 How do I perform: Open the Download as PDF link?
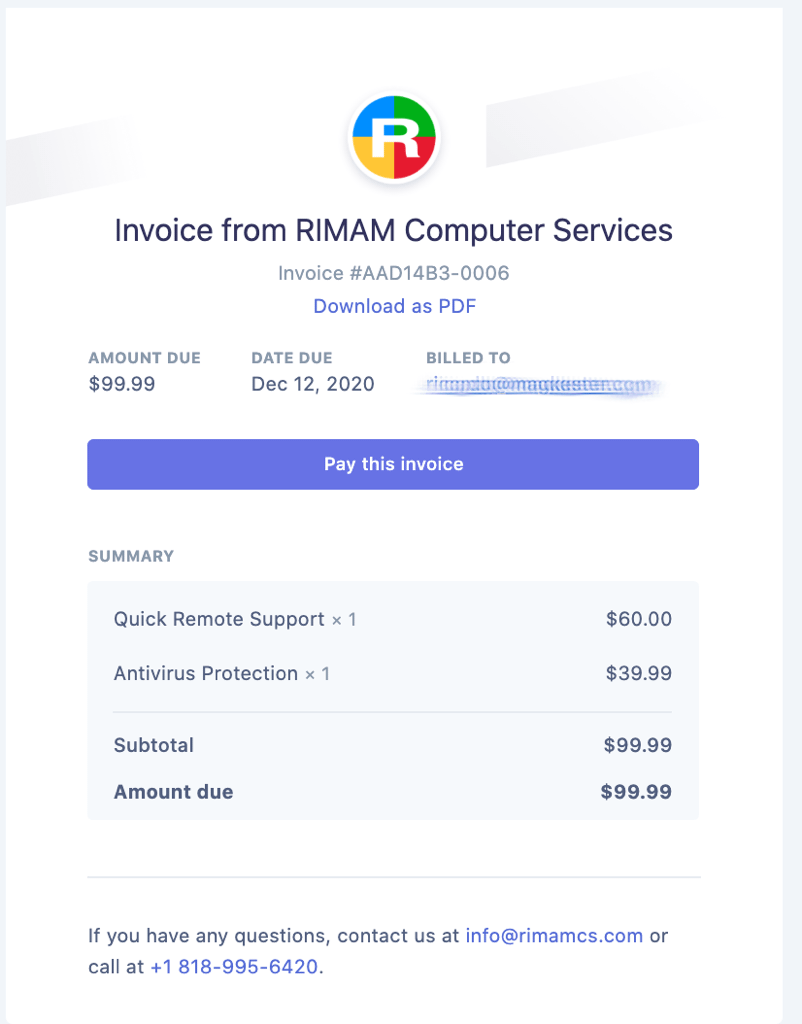[x=394, y=306]
